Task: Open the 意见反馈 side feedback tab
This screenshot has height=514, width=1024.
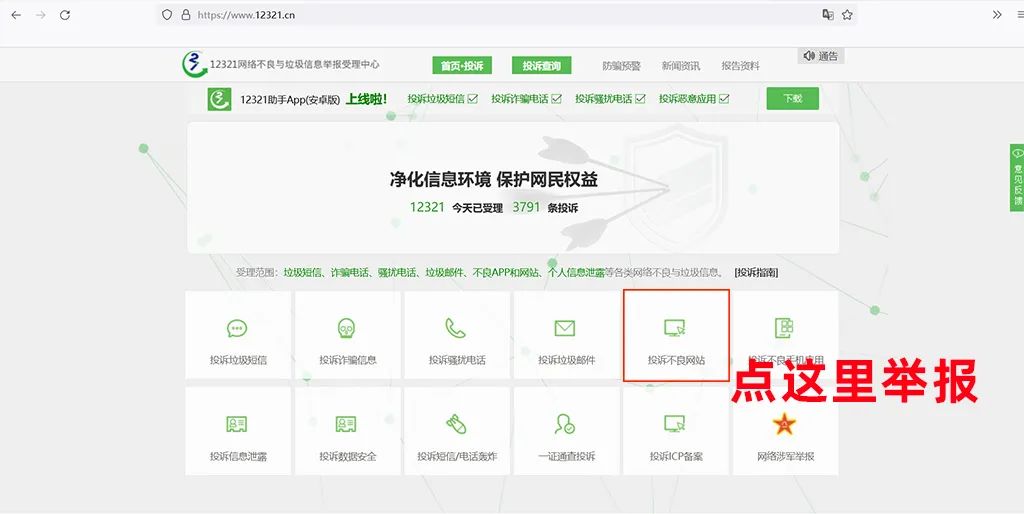Action: coord(1017,178)
